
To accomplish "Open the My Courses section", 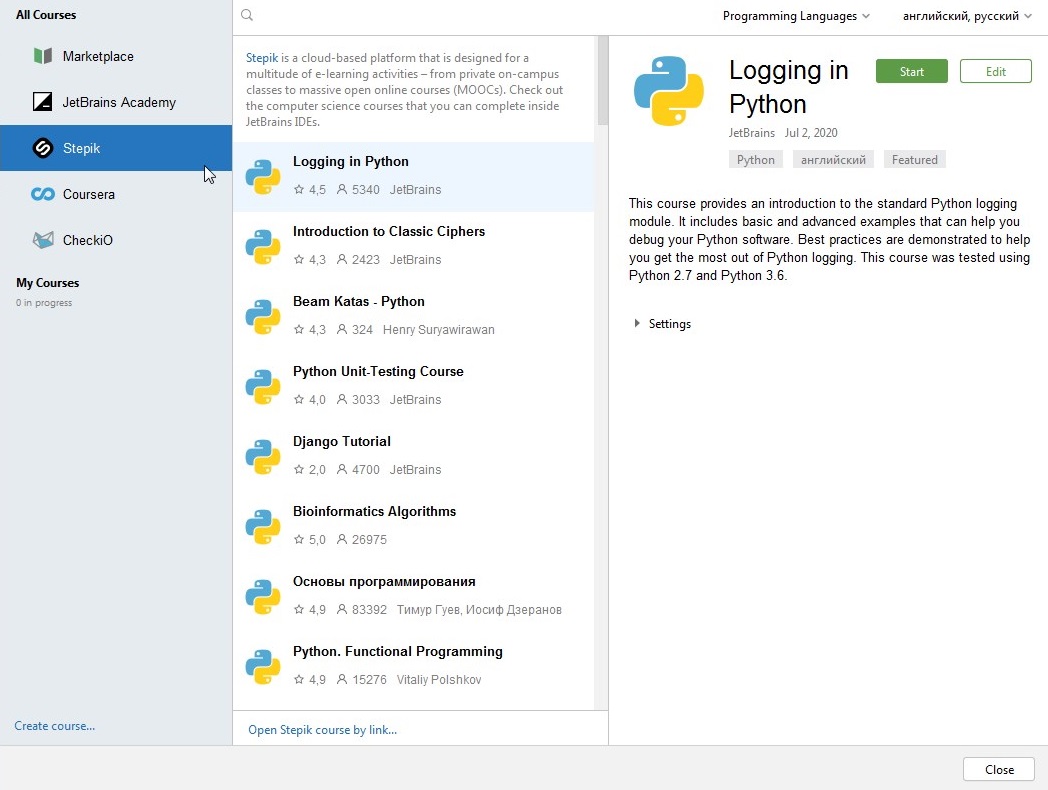I will click(47, 283).
